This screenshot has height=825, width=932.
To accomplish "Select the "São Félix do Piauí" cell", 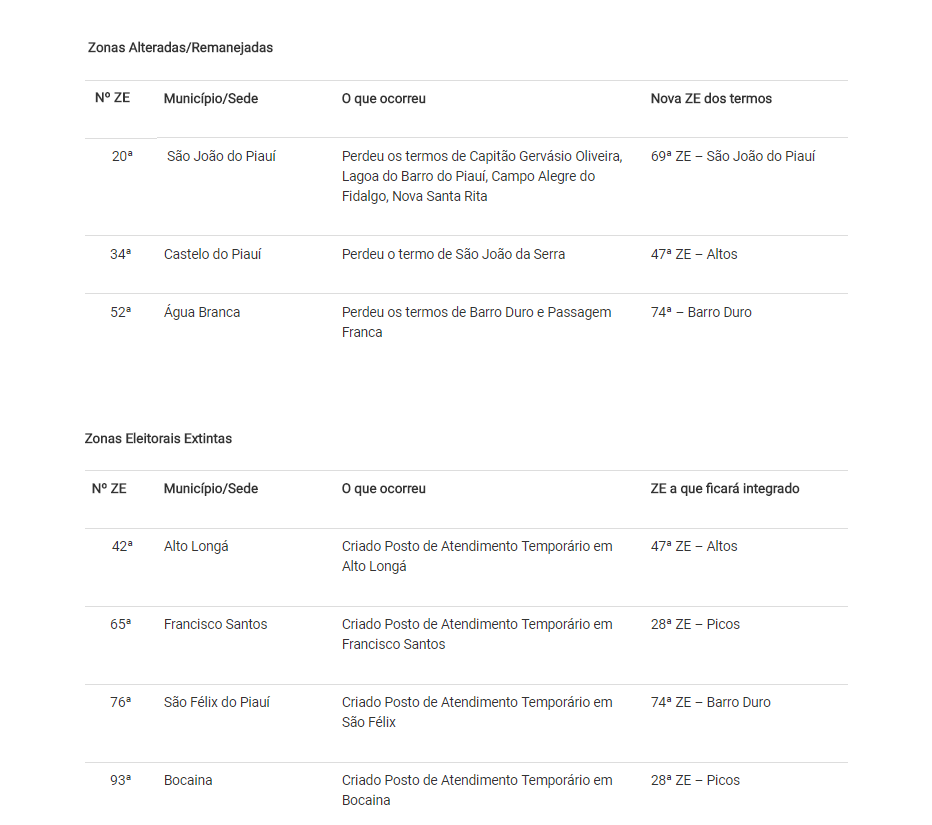I will (x=217, y=702).
